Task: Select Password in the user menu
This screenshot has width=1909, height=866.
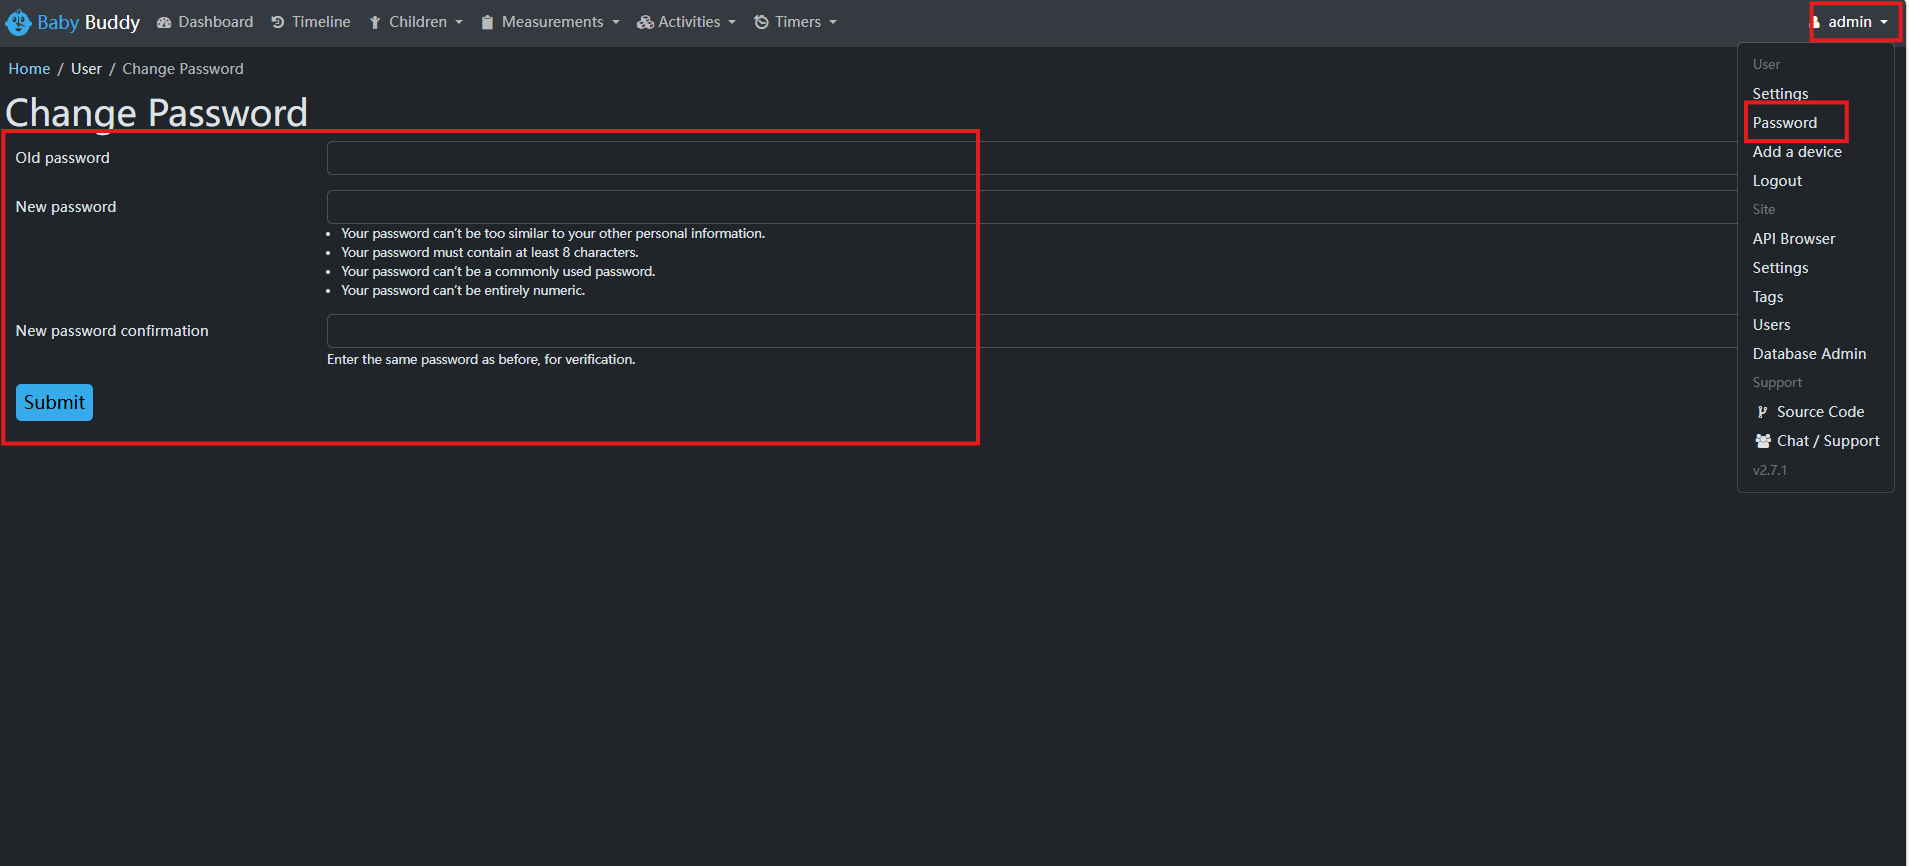Action: (1784, 123)
